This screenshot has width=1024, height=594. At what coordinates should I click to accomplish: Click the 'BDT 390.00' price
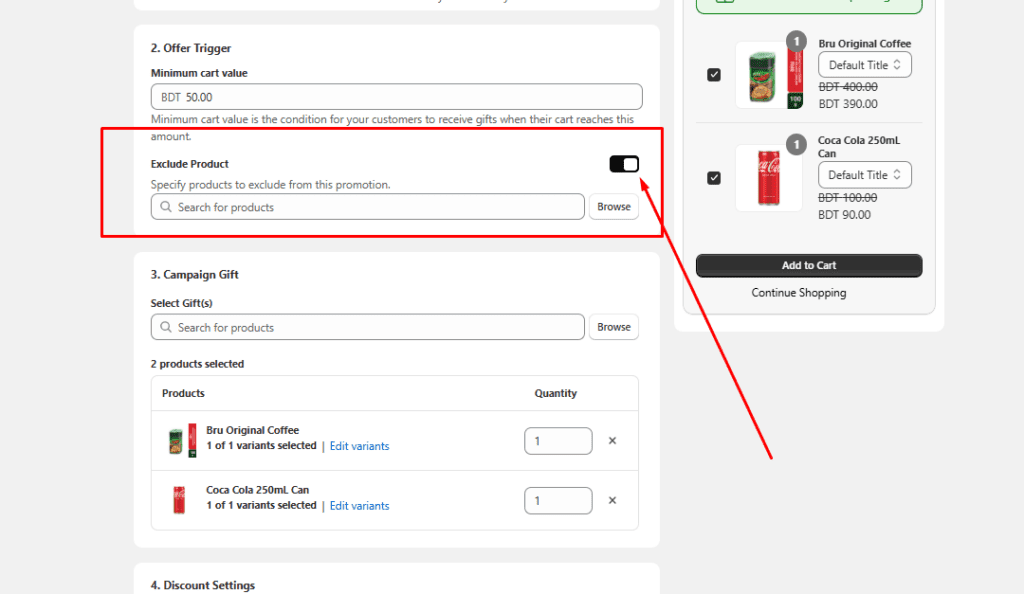pyautogui.click(x=848, y=104)
